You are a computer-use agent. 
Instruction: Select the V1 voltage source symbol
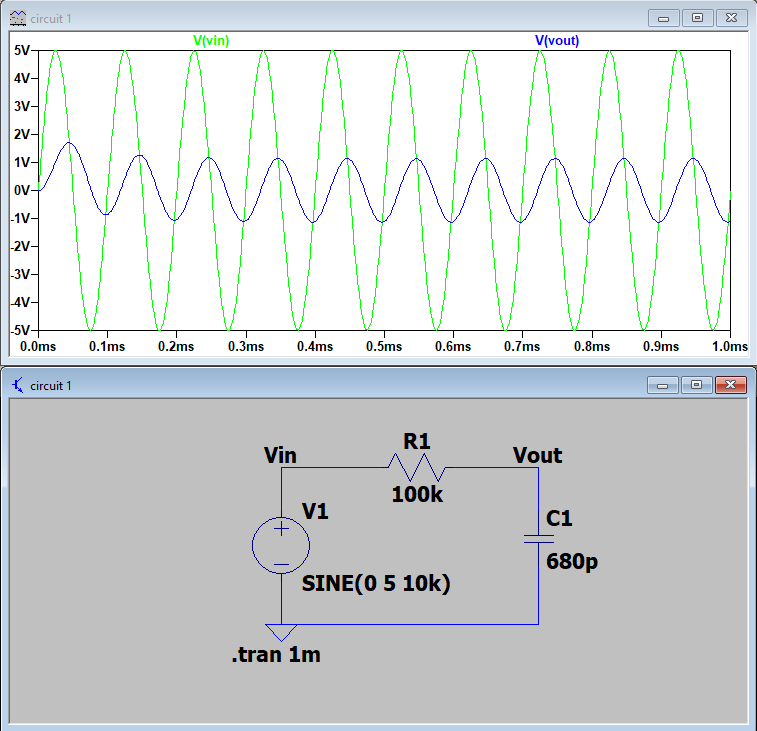[281, 545]
